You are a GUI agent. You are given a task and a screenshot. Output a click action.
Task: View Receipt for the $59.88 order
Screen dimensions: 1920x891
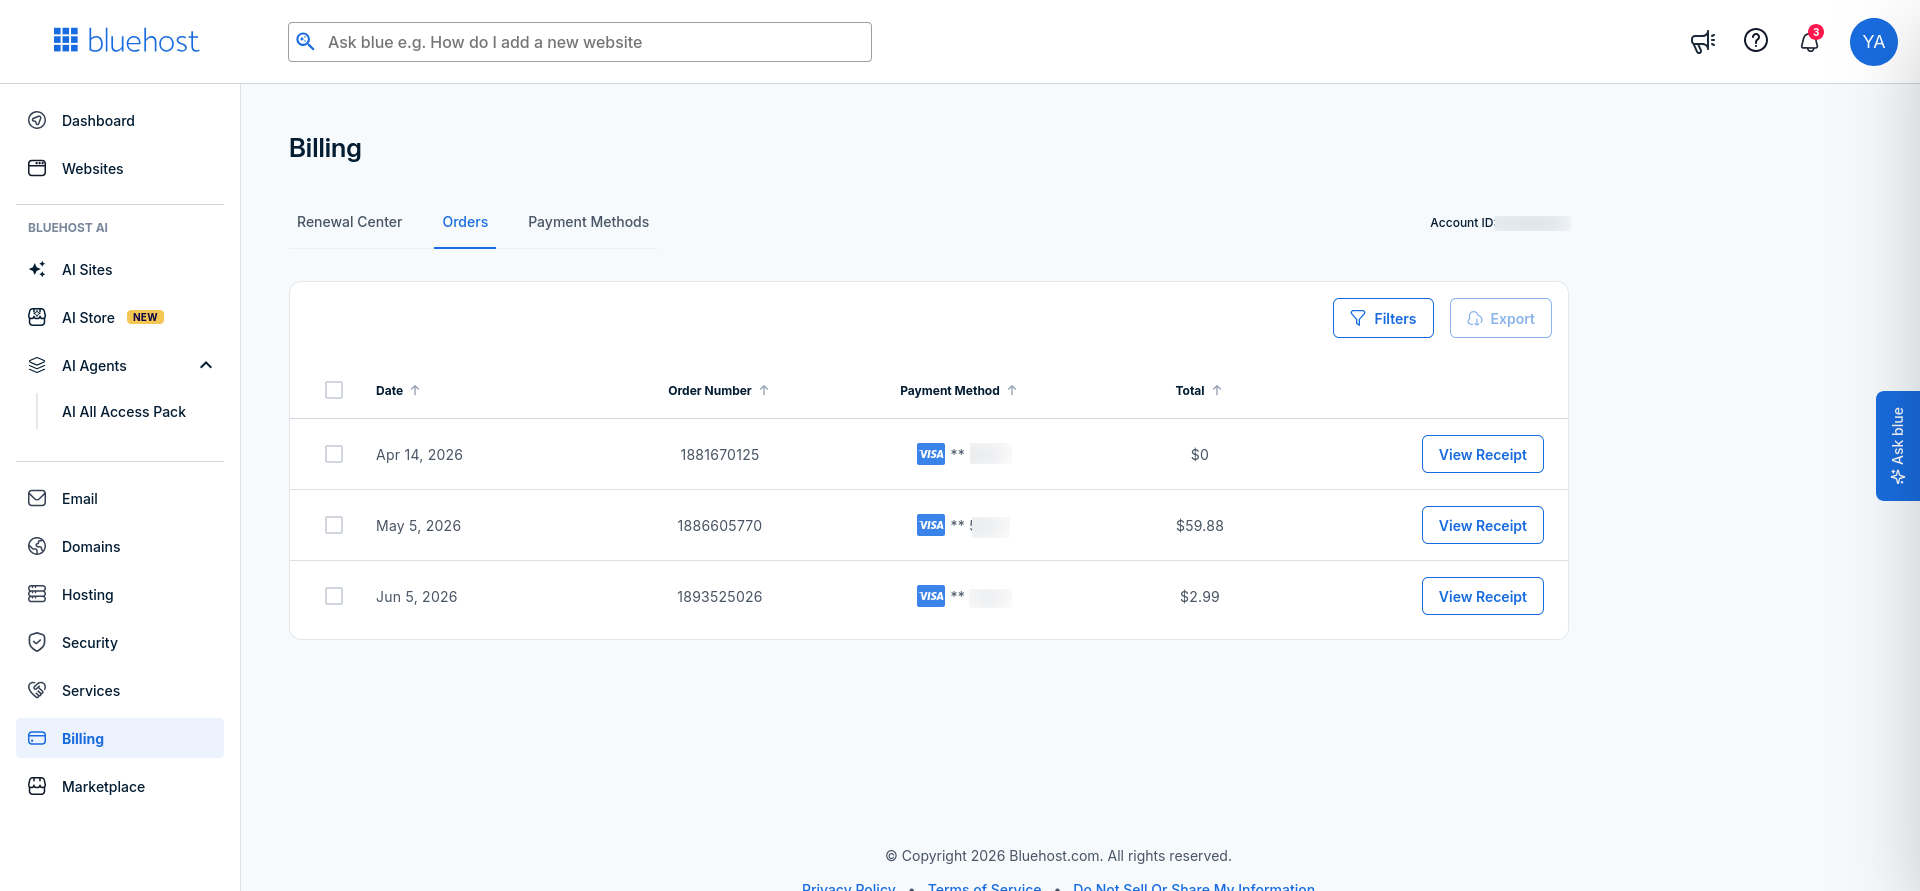(1482, 525)
